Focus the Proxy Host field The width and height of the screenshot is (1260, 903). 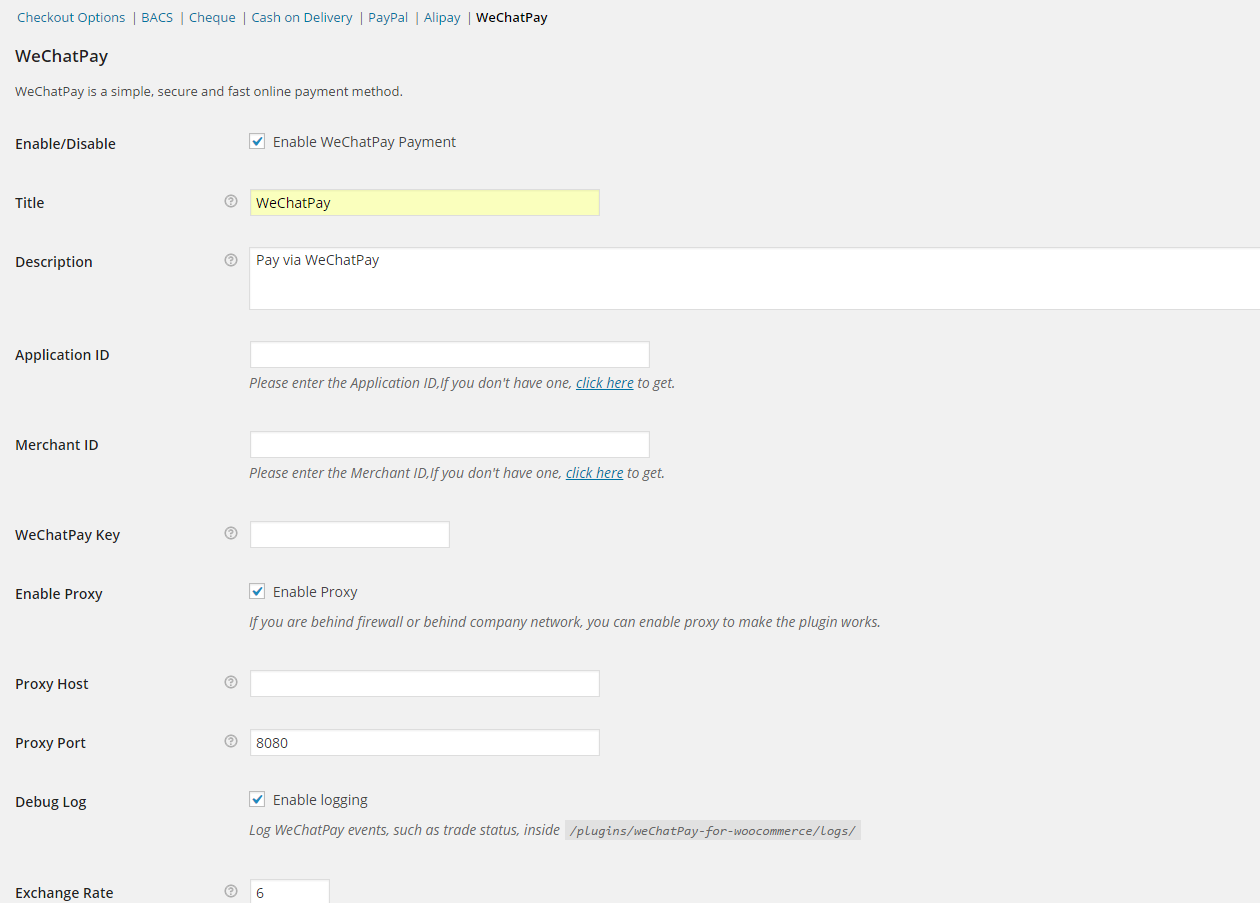[424, 684]
